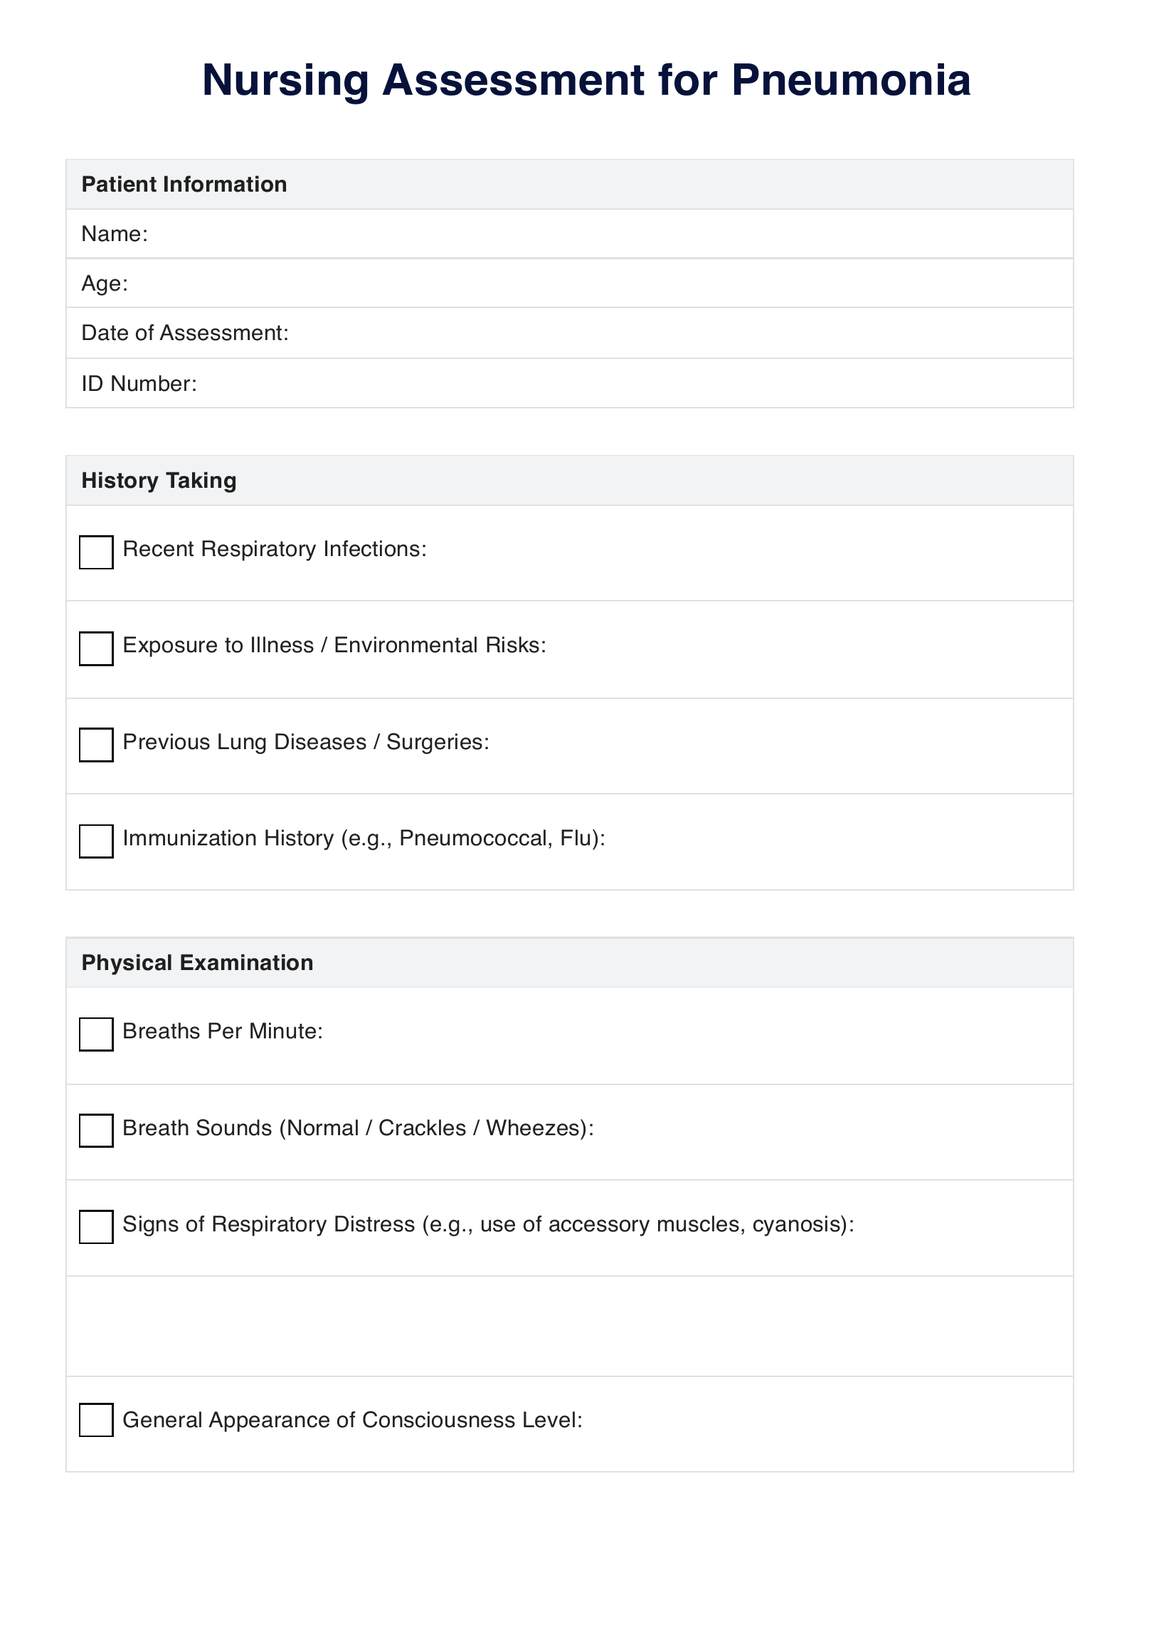Check the Recent Respiratory Infections checkbox
Viewport: 1176px width, 1630px height.
tap(96, 552)
